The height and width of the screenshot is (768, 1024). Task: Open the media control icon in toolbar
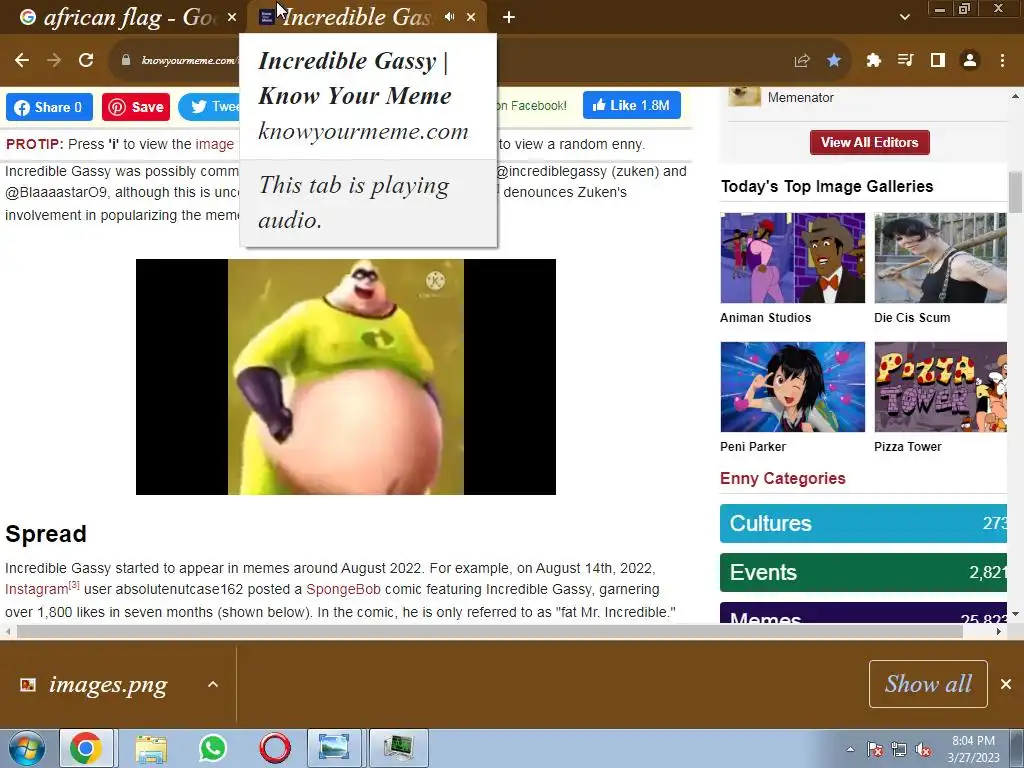point(905,61)
